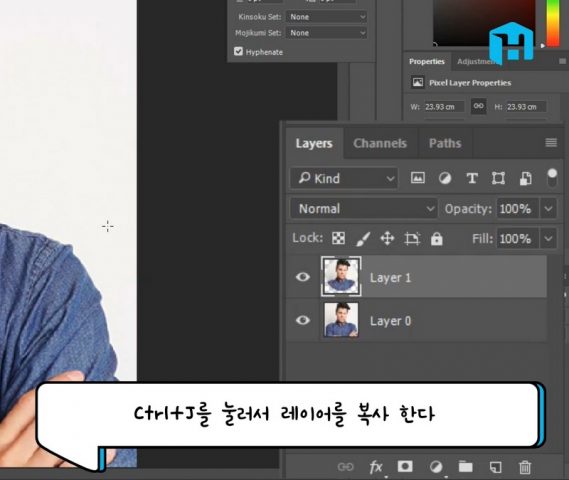Filter layers by type (T icon)

click(x=472, y=178)
